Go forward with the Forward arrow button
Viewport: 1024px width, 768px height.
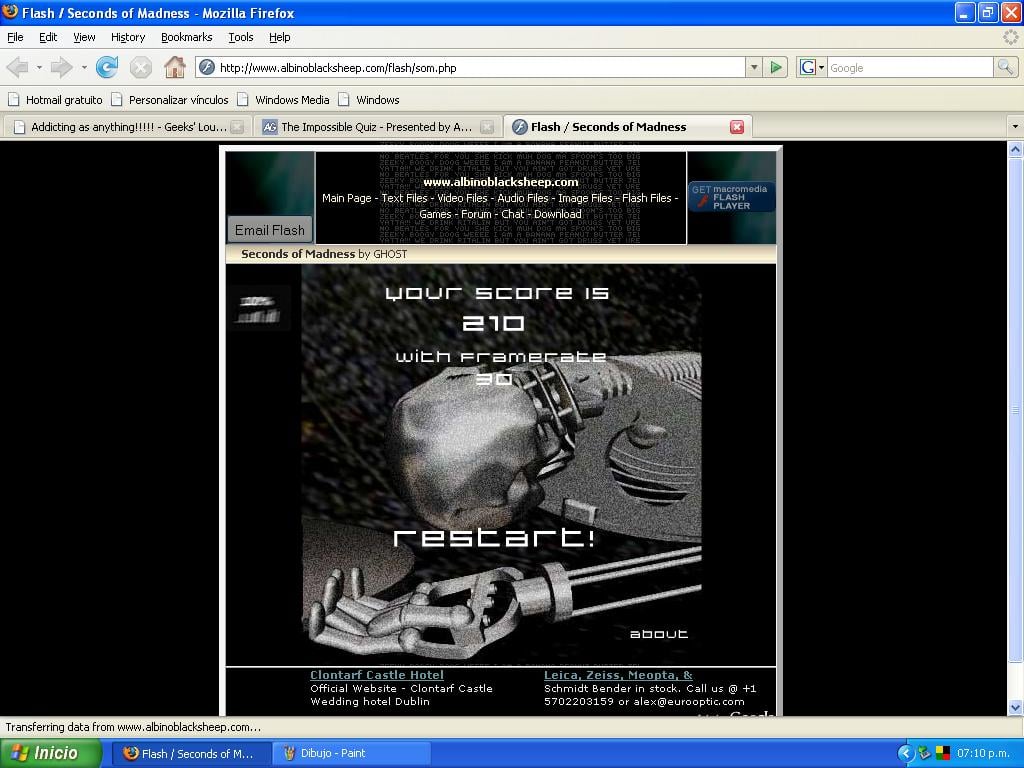click(x=61, y=67)
